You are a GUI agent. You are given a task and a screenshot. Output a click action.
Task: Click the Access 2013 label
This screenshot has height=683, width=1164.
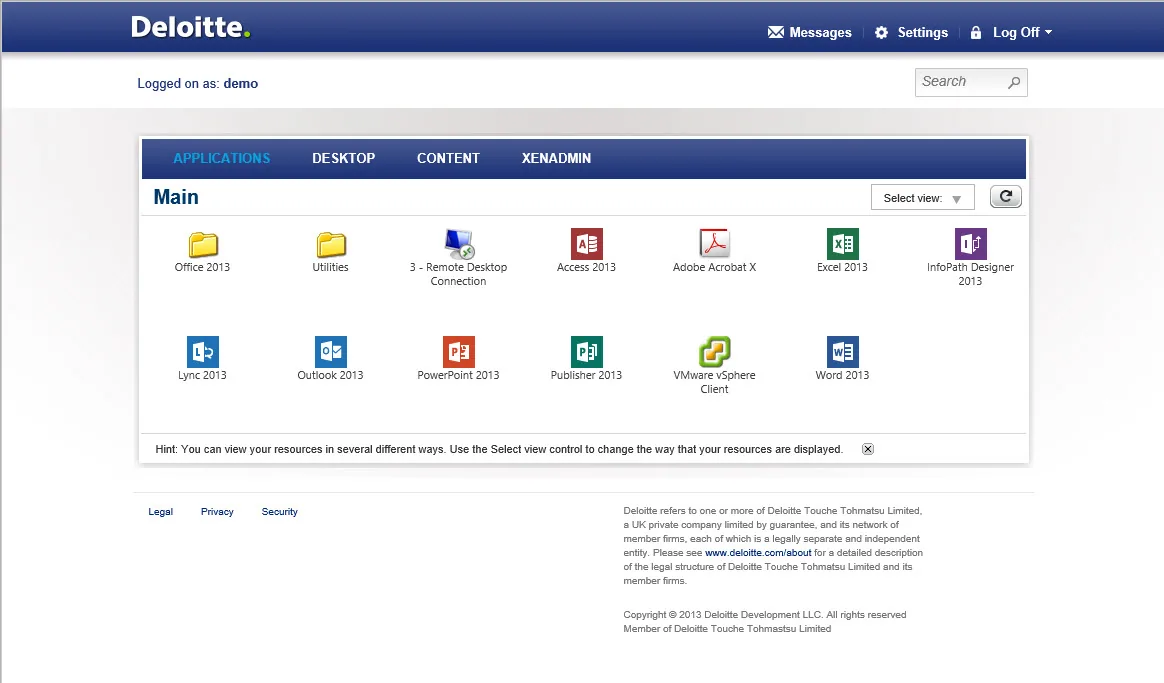click(586, 267)
